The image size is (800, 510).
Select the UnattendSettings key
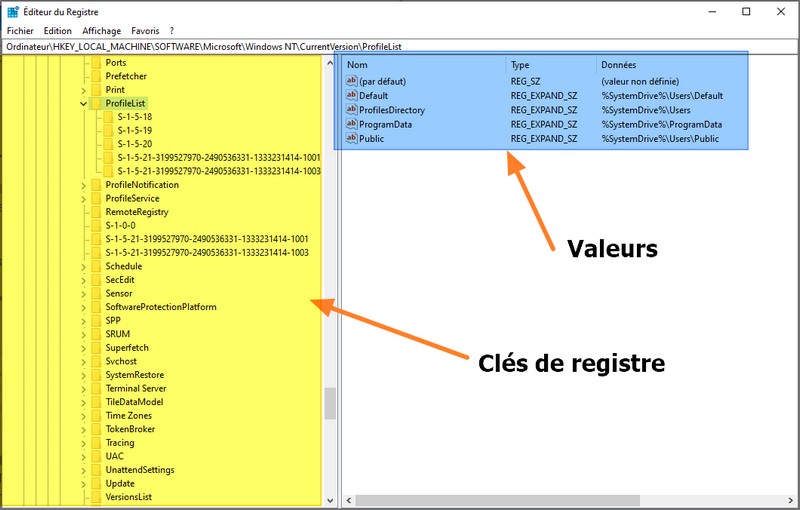point(140,470)
